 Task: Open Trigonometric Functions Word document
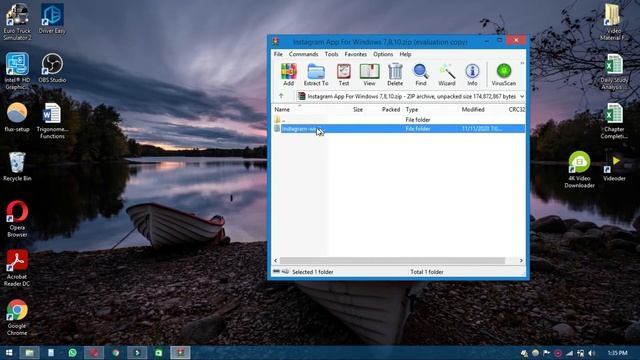coord(52,120)
